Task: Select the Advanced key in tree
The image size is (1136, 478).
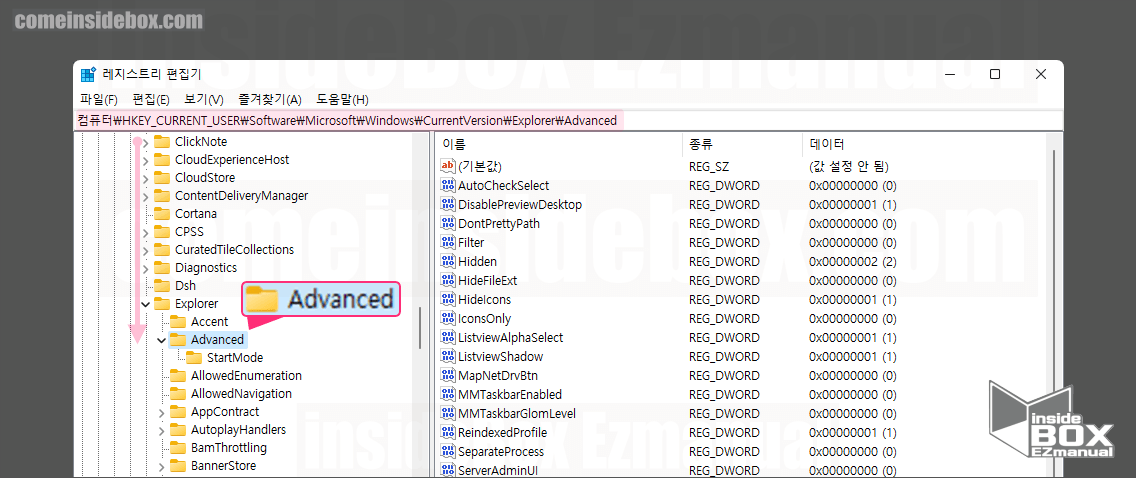Action: point(217,340)
